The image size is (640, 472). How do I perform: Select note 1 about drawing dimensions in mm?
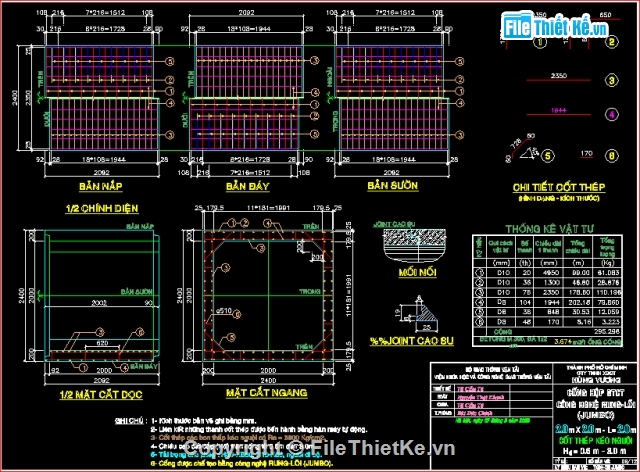(x=203, y=421)
